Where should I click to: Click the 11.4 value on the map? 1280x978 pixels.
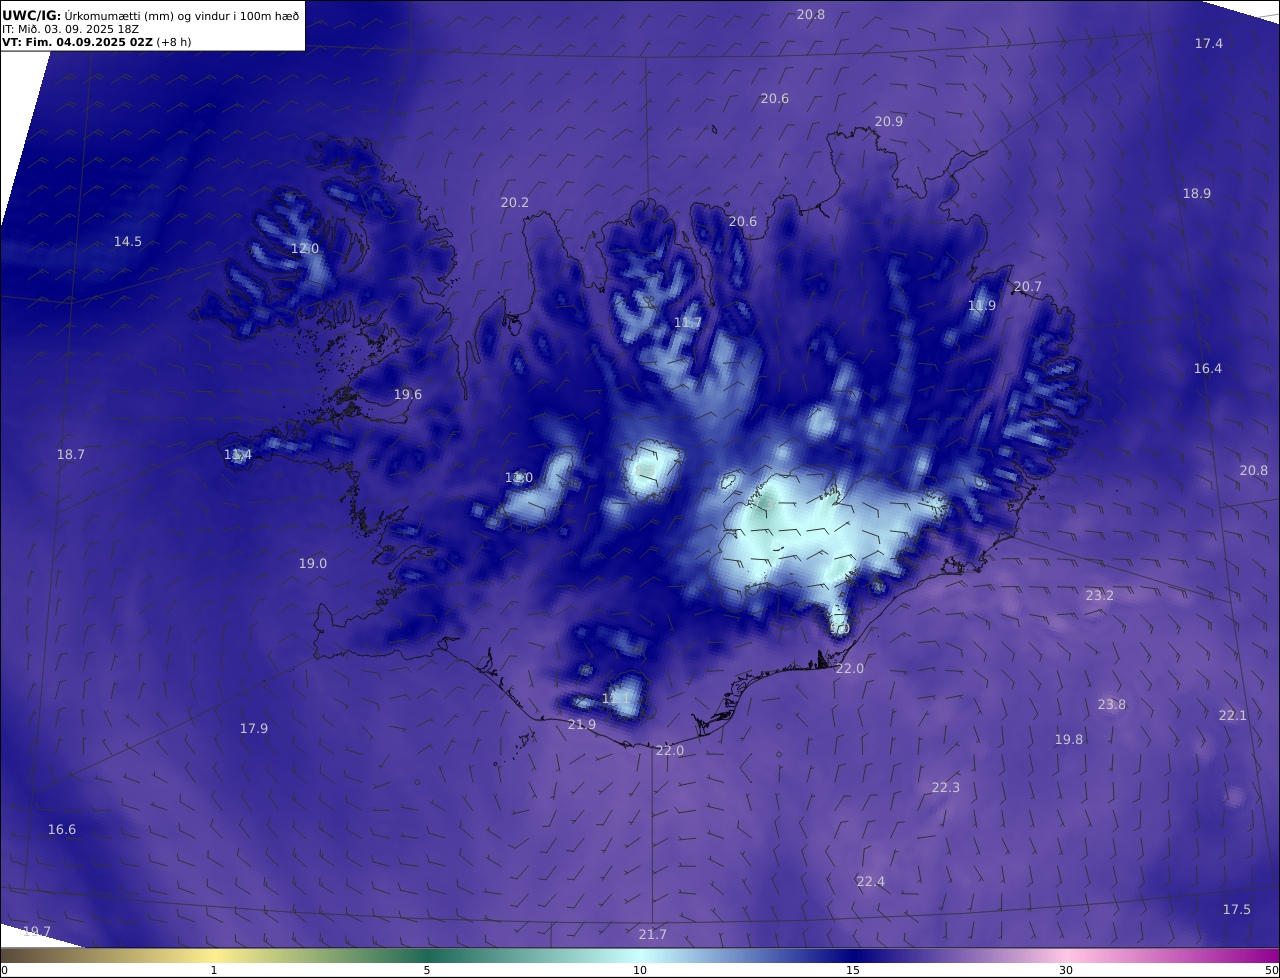(x=238, y=455)
